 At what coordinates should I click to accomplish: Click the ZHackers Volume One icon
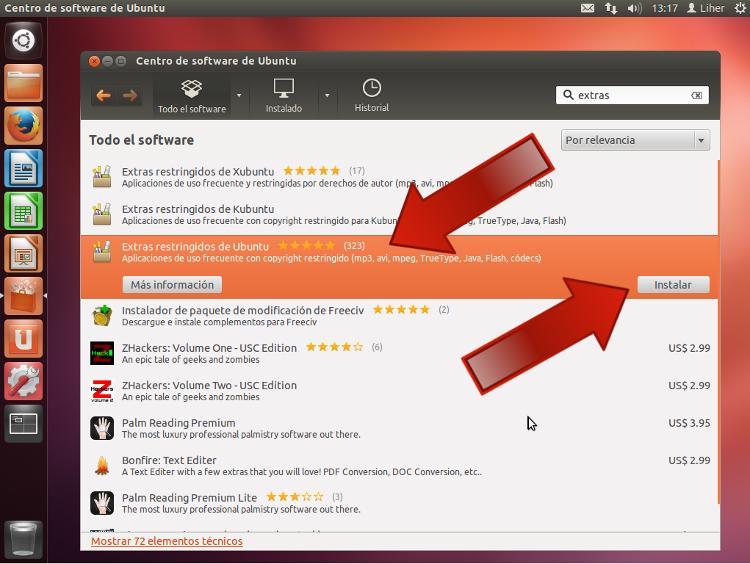click(102, 353)
